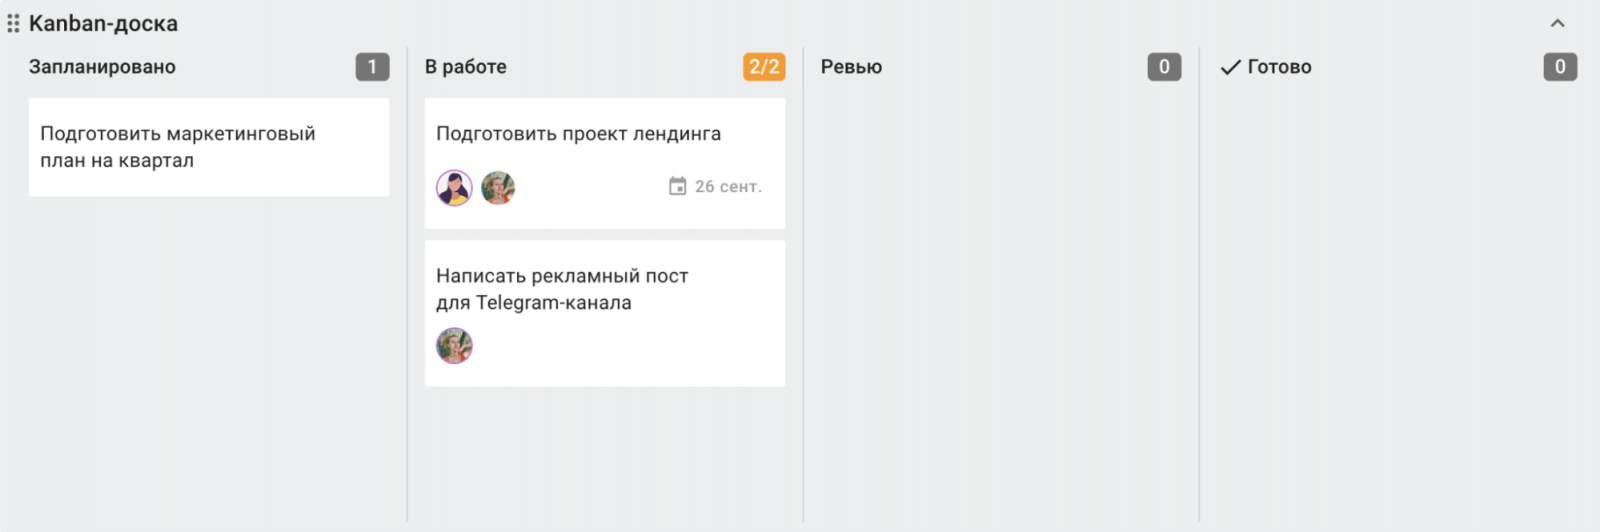
Task: Click the Готово column count badge
Action: pyautogui.click(x=1560, y=67)
